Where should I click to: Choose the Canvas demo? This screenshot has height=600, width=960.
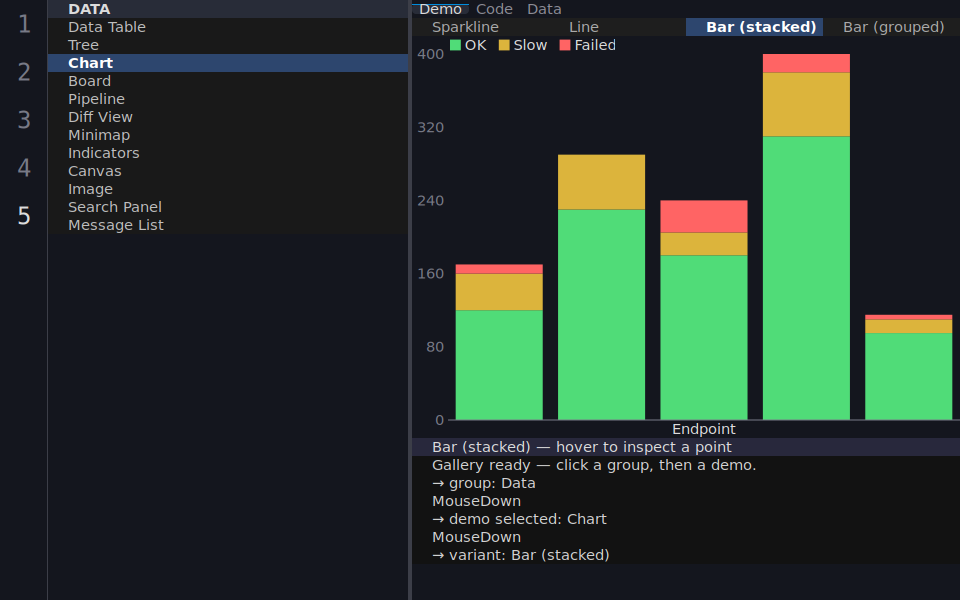coord(228,171)
